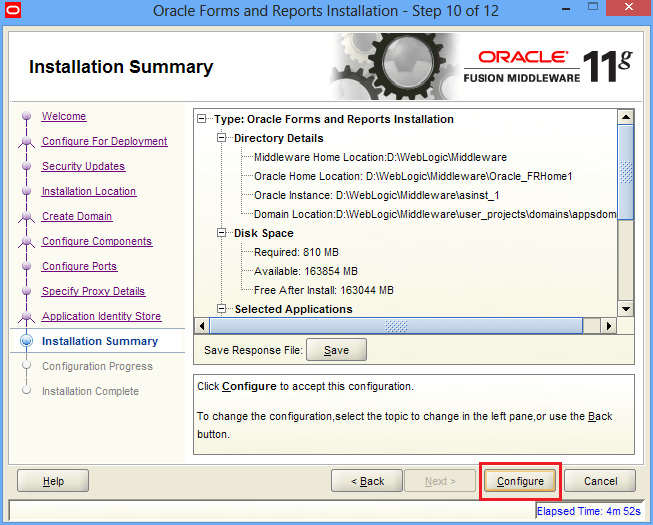Click the Installation Complete step label
The image size is (653, 525).
90,391
